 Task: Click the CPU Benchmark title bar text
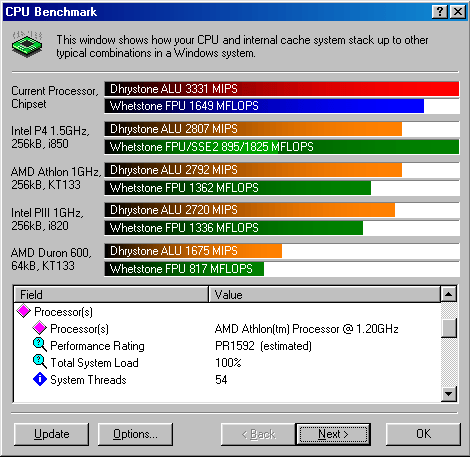click(x=51, y=12)
